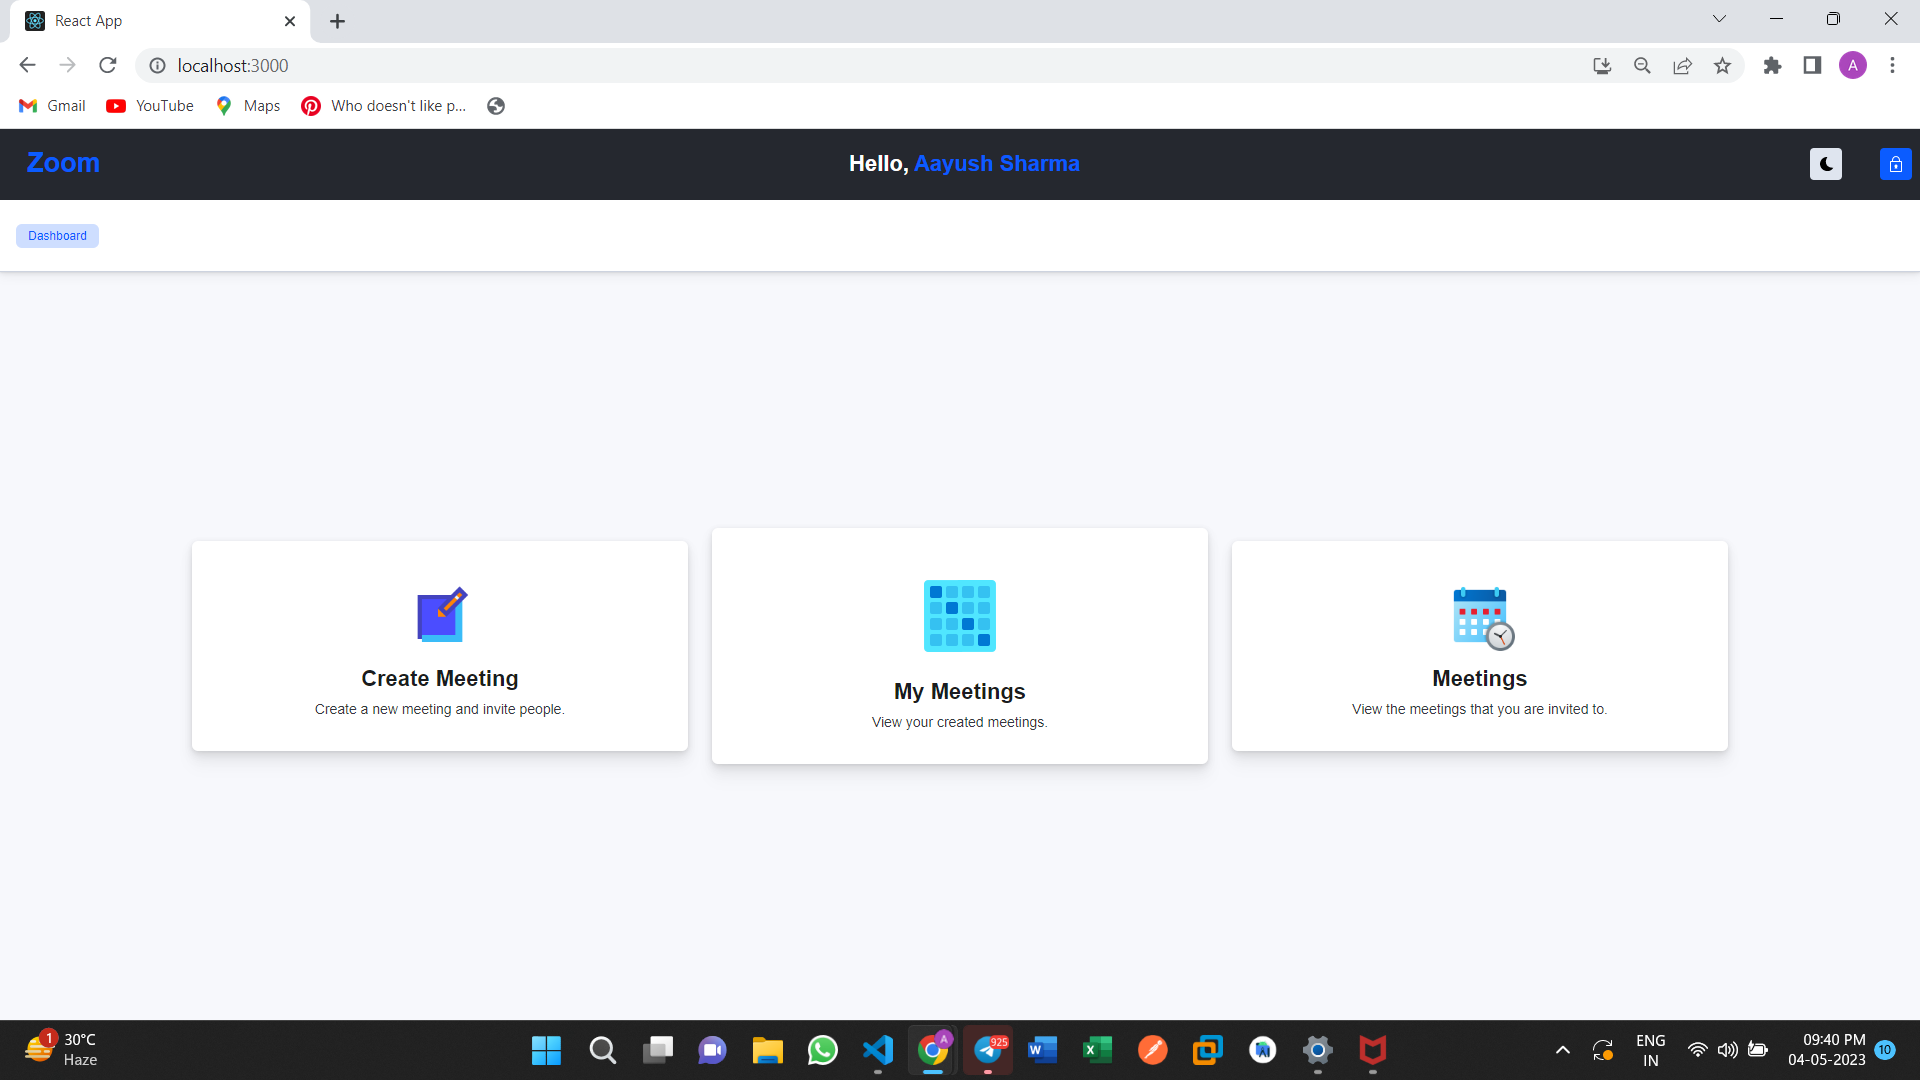Open the Chrome three-dot menu

point(1892,65)
